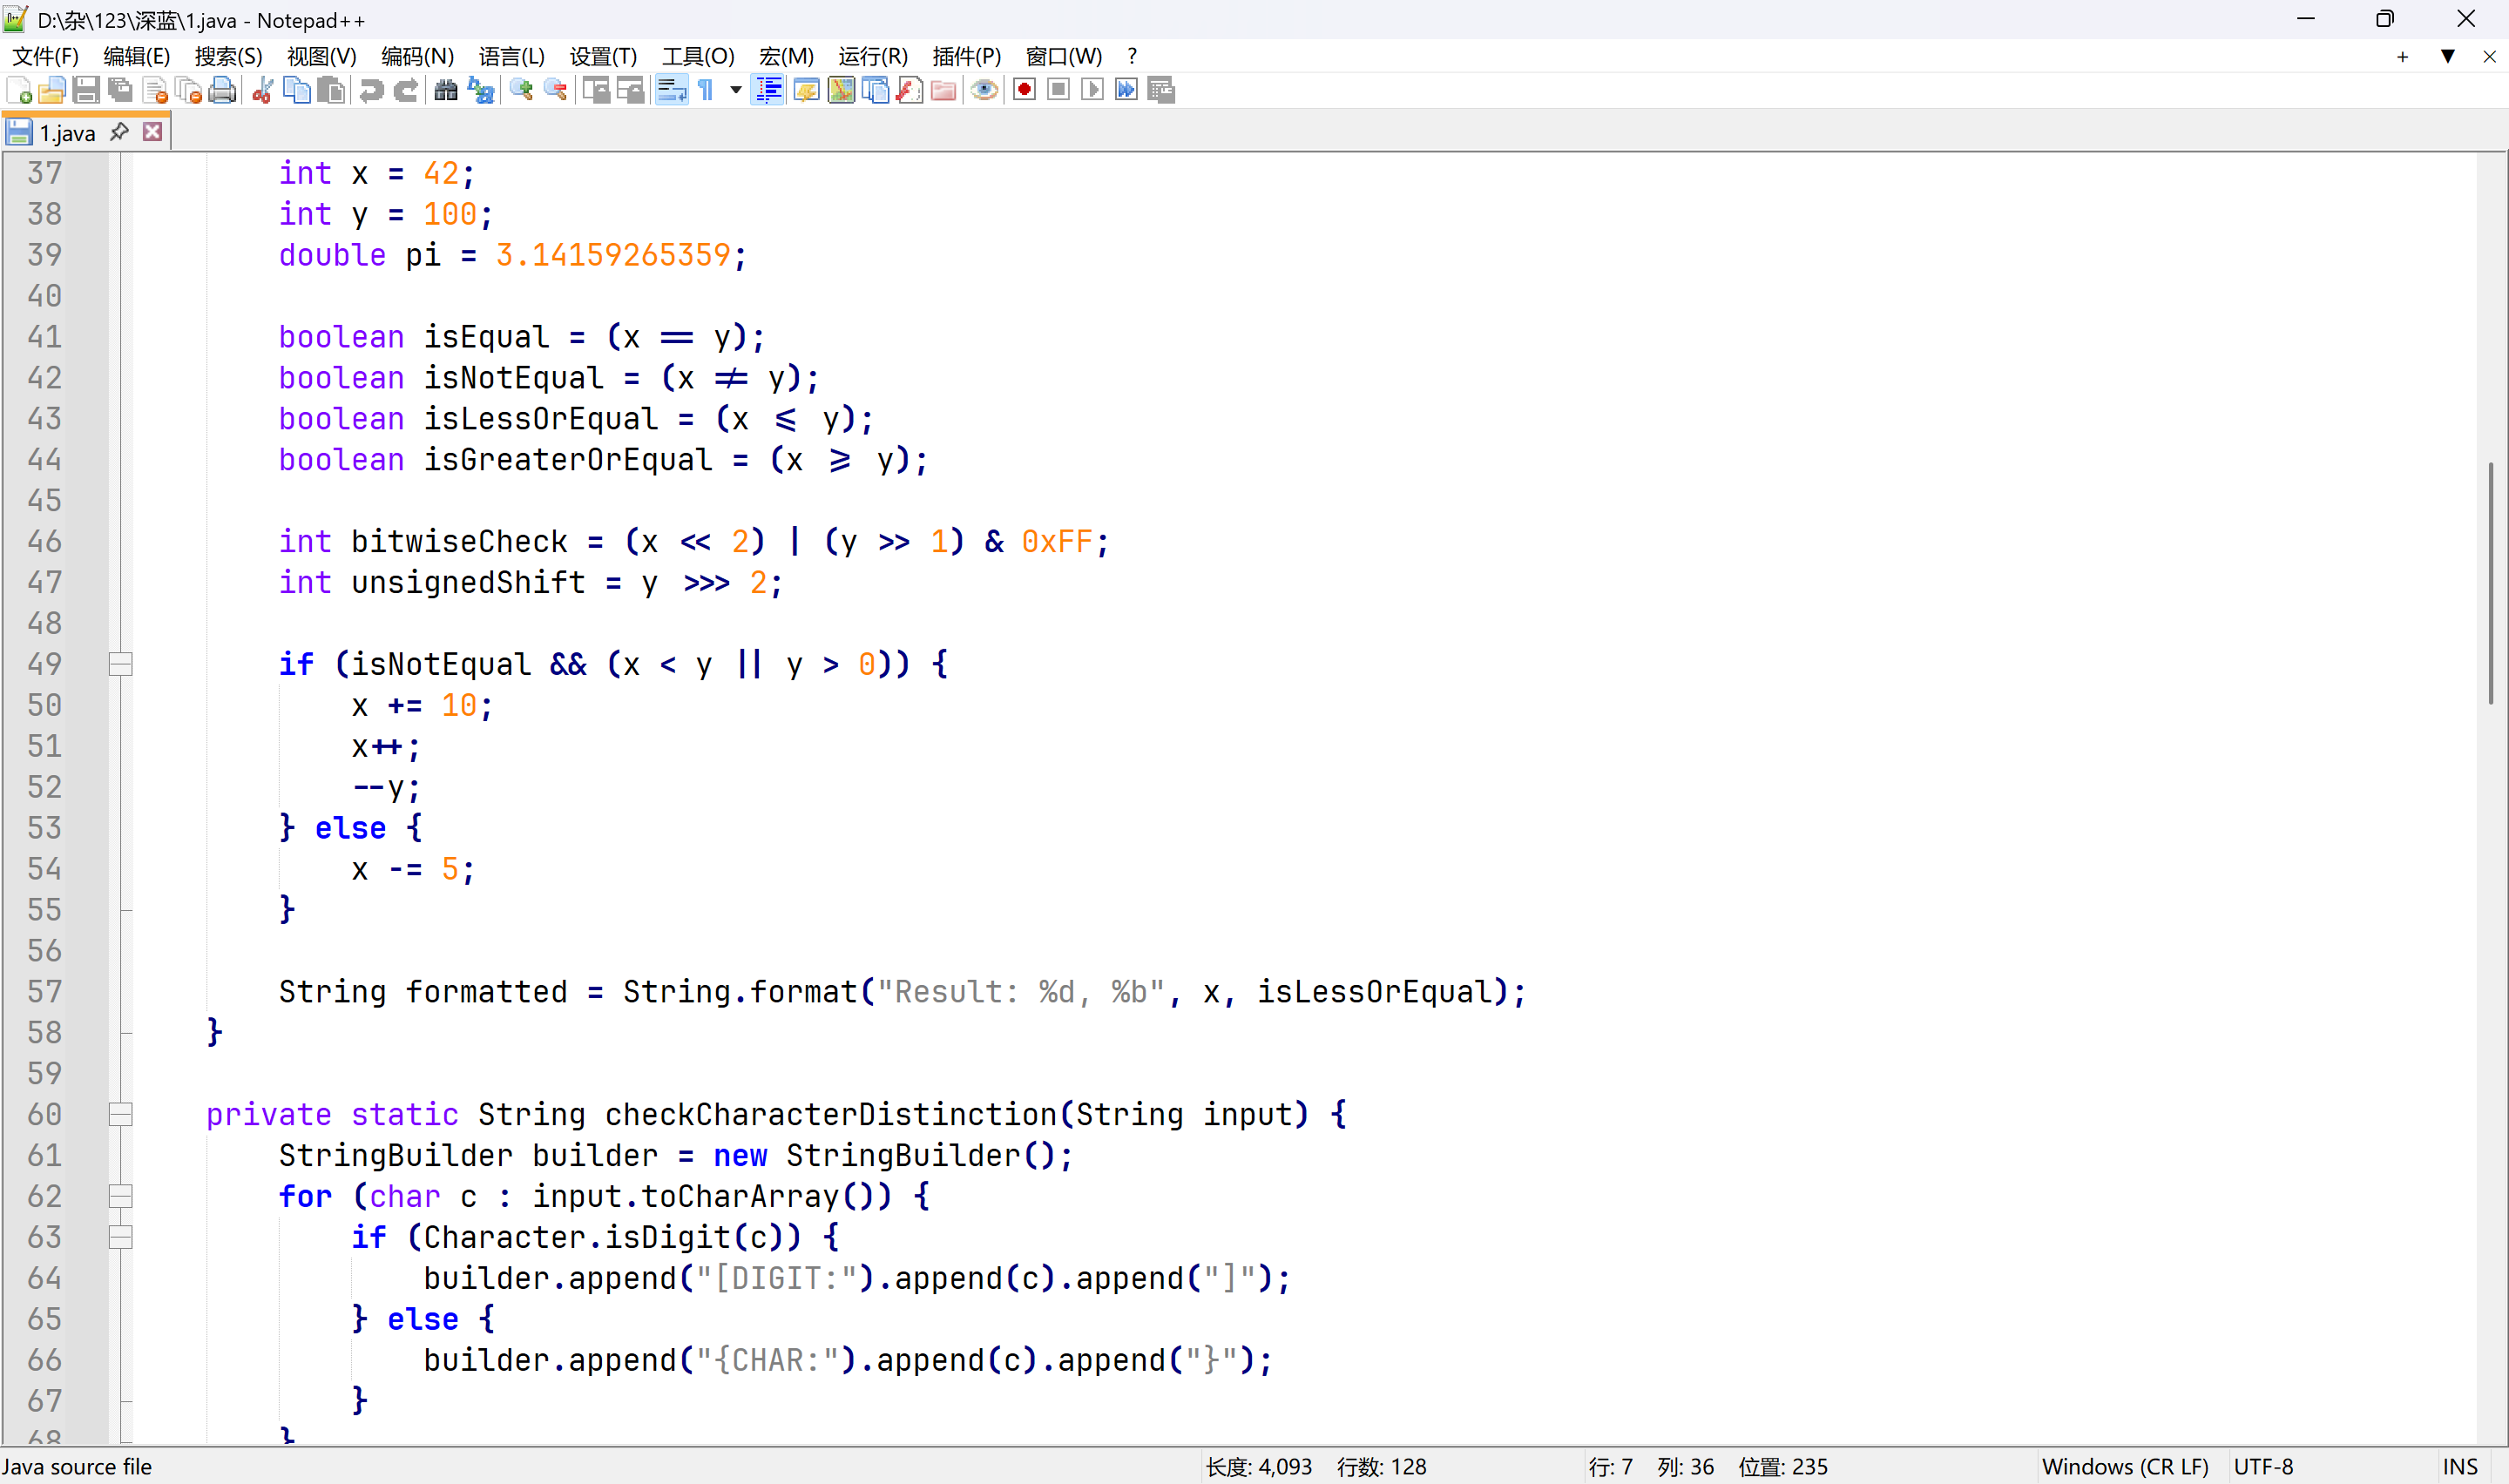
Task: Toggle word wrap in toolbar
Action: [672, 91]
